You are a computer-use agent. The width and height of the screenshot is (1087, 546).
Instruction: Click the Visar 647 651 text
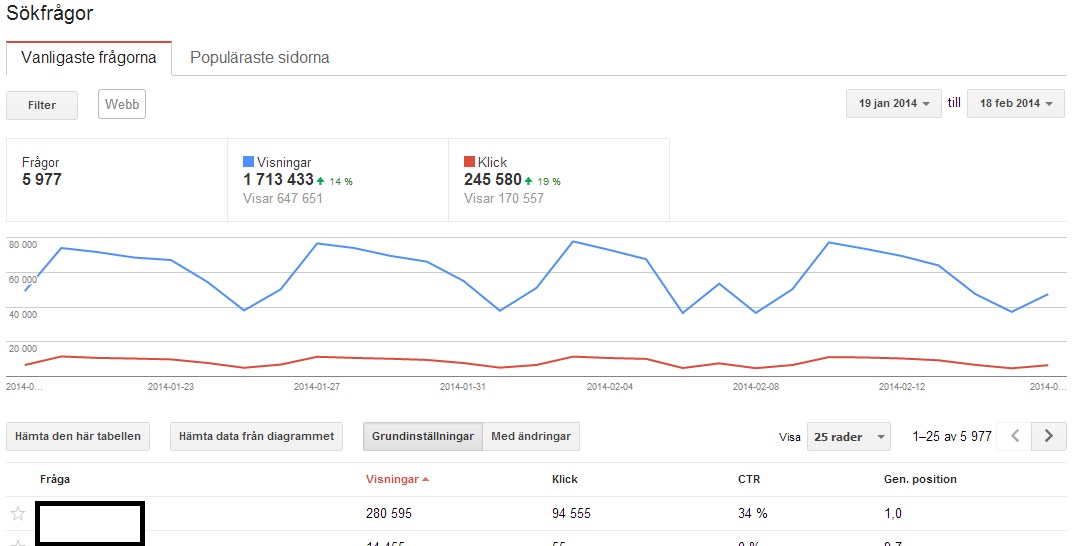283,199
